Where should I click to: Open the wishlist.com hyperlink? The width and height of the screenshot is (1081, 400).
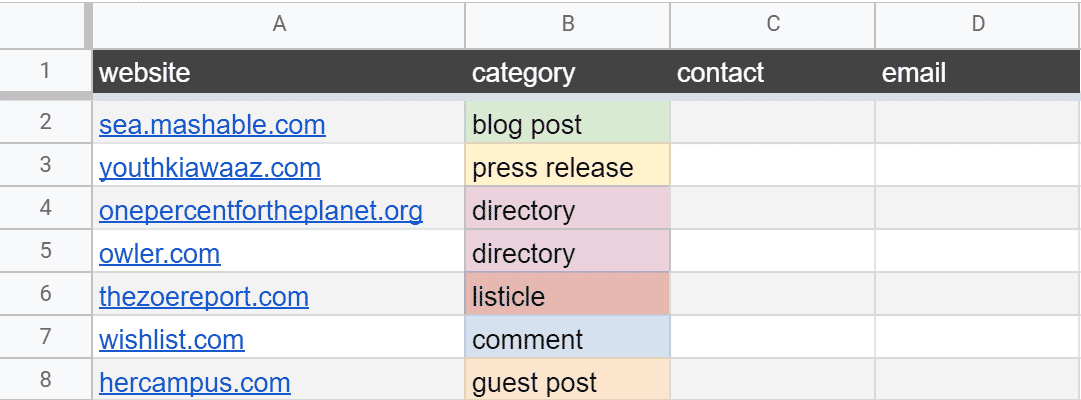click(171, 340)
